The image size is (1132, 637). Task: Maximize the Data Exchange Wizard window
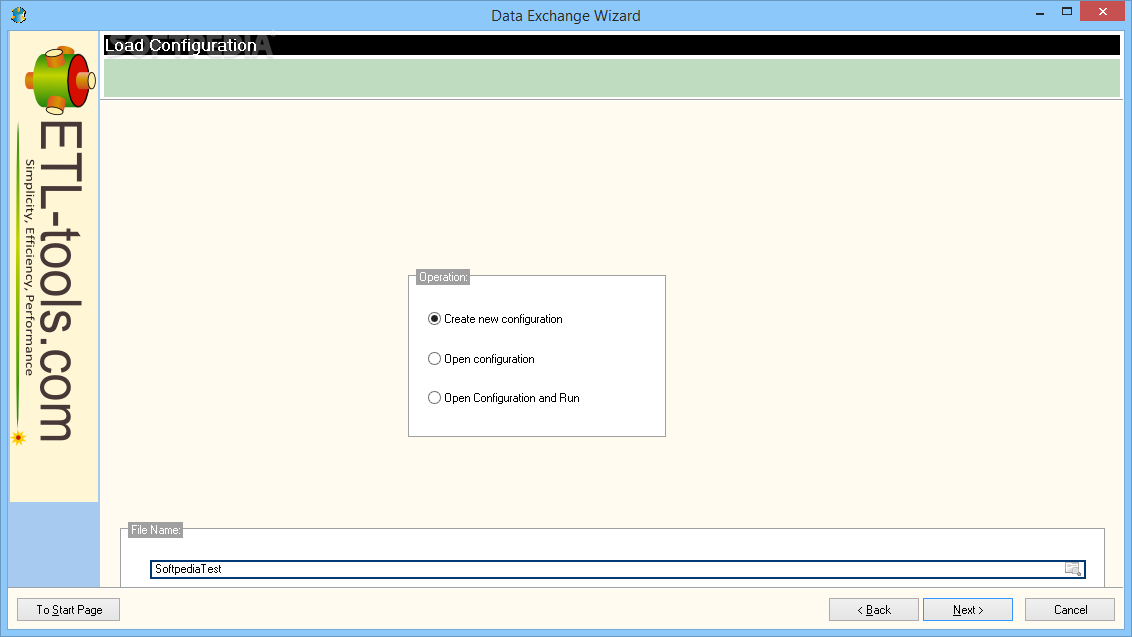click(x=1066, y=12)
